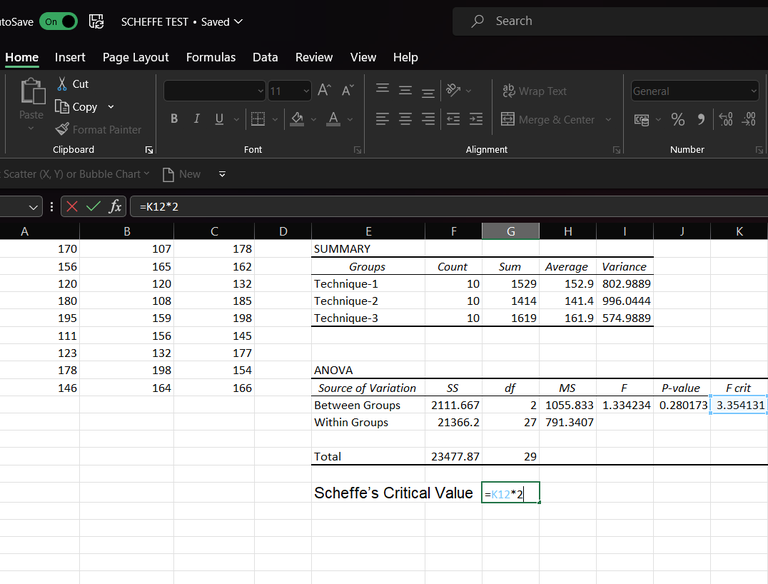The width and height of the screenshot is (768, 584).
Task: Click the Merge & Center button
Action: (x=549, y=119)
